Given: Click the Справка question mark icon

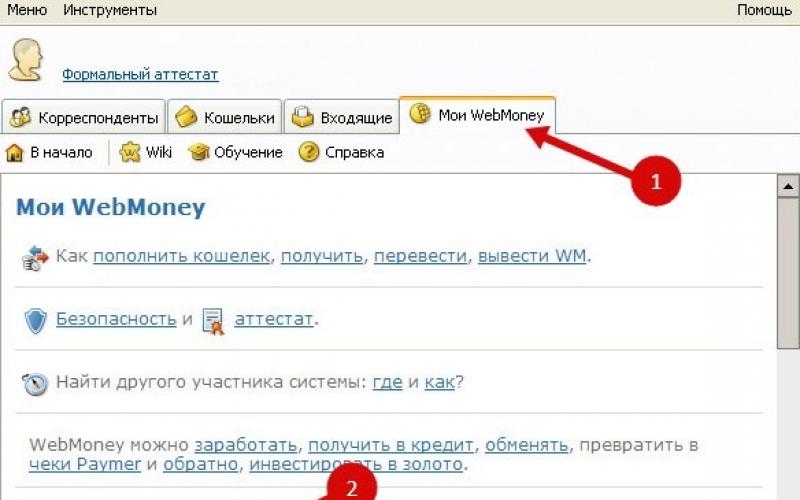Looking at the screenshot, I should click(309, 153).
